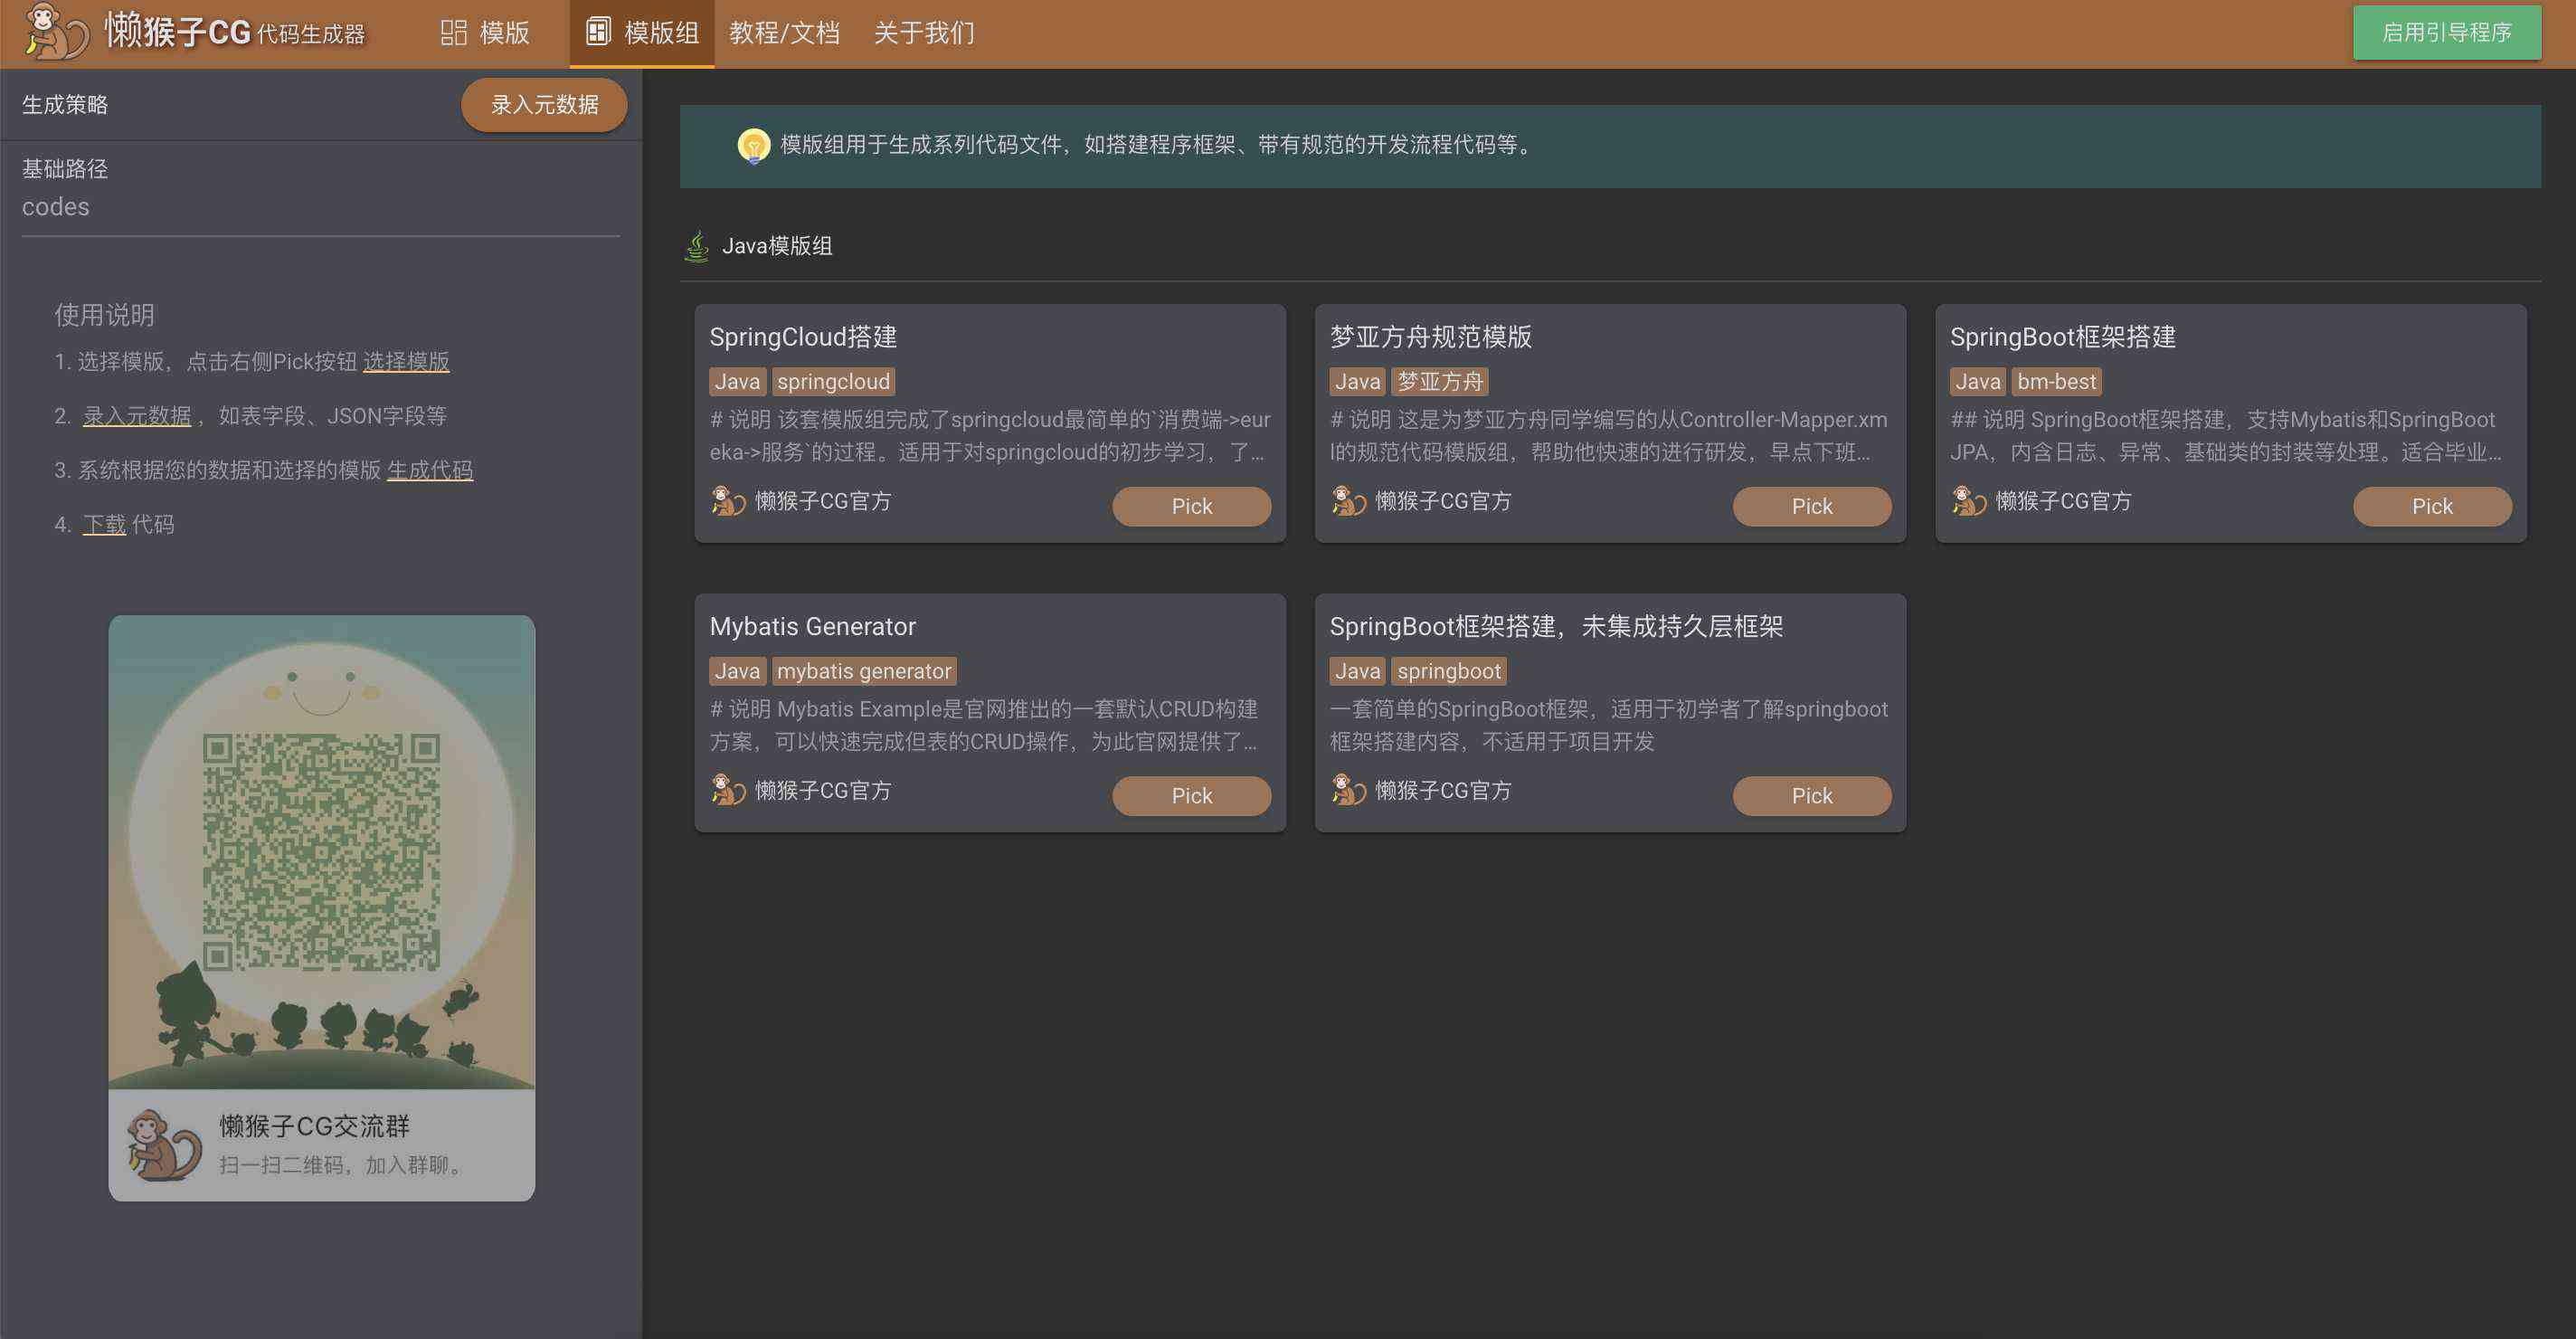
Task: Open 教程/文档 menu item
Action: click(x=781, y=33)
